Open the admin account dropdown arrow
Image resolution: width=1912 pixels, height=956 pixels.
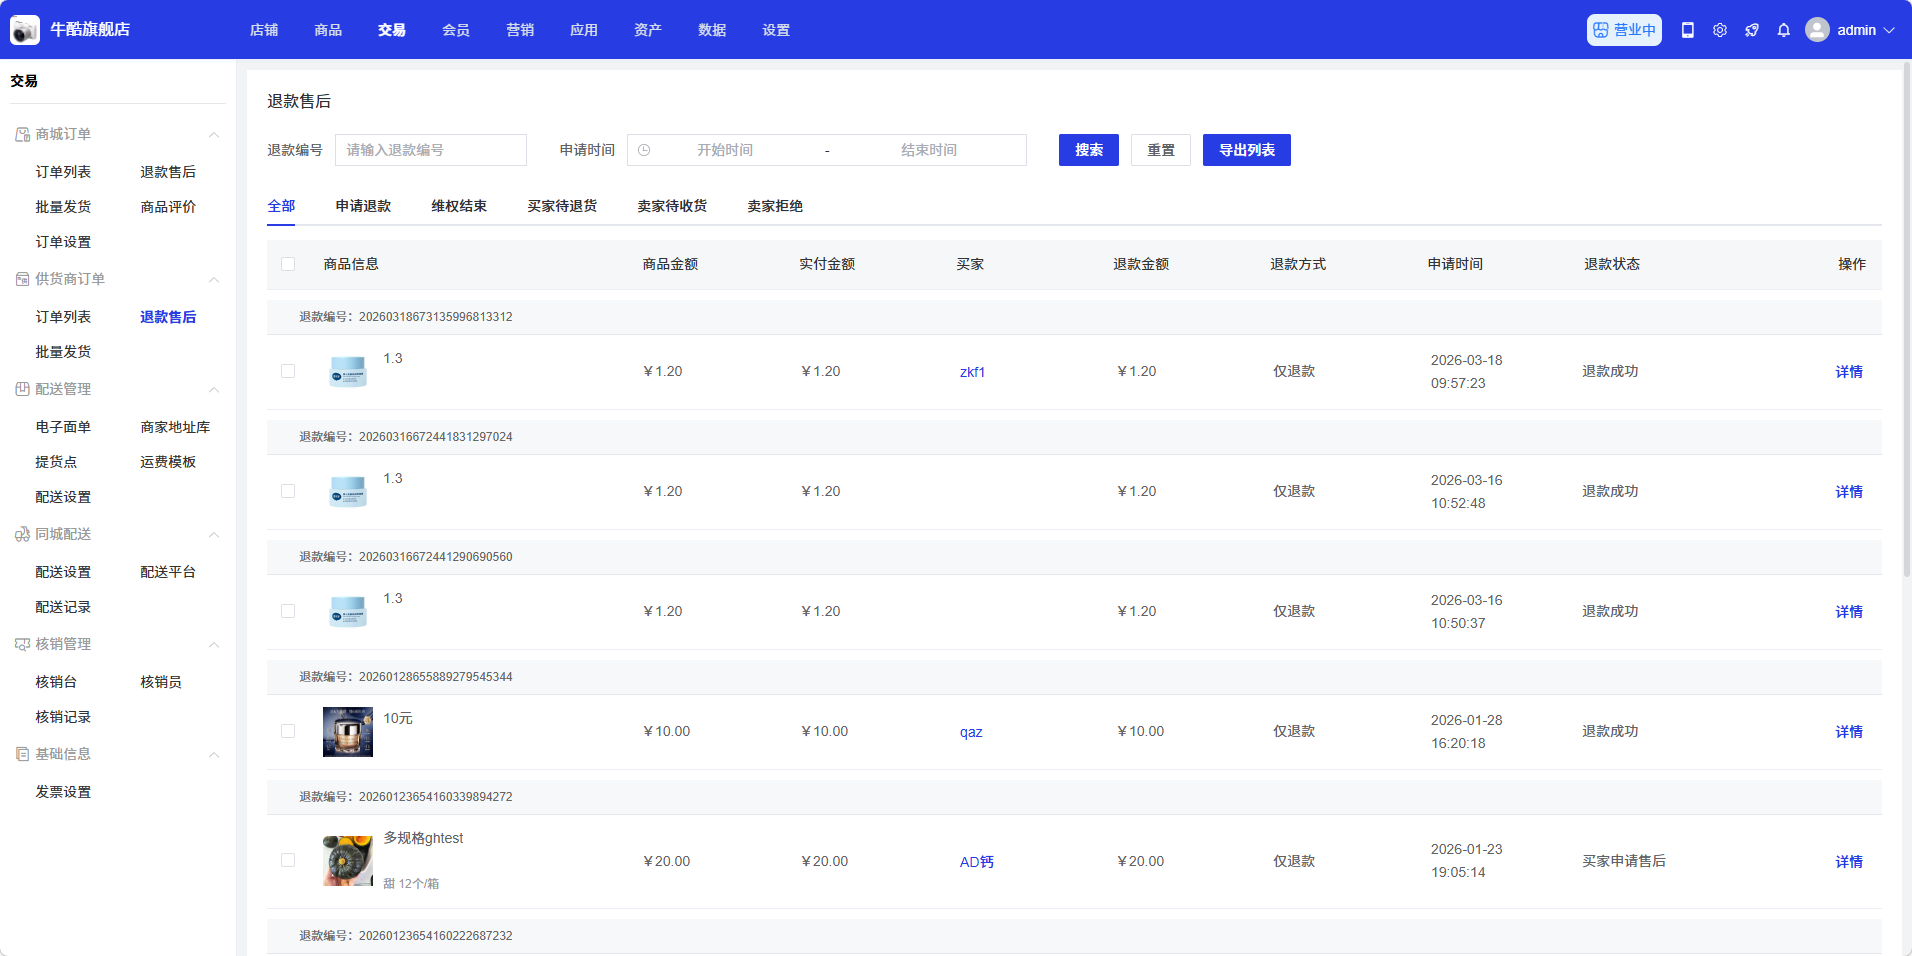pos(1889,30)
